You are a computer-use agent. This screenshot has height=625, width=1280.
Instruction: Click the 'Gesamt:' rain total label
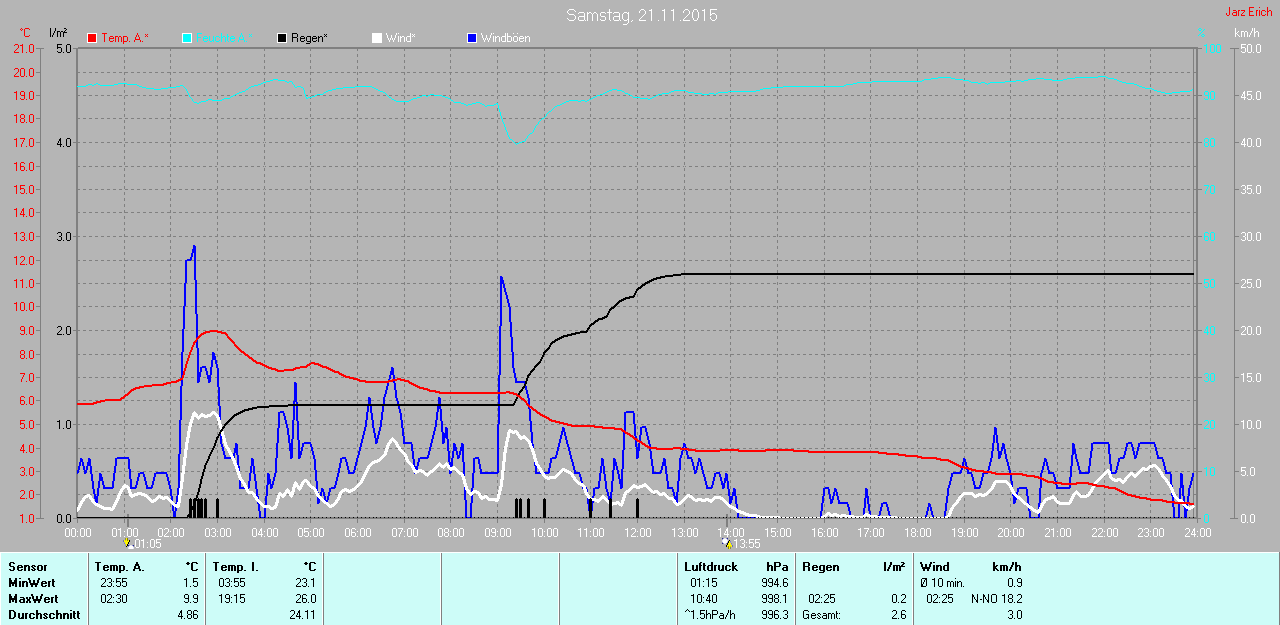tap(821, 615)
